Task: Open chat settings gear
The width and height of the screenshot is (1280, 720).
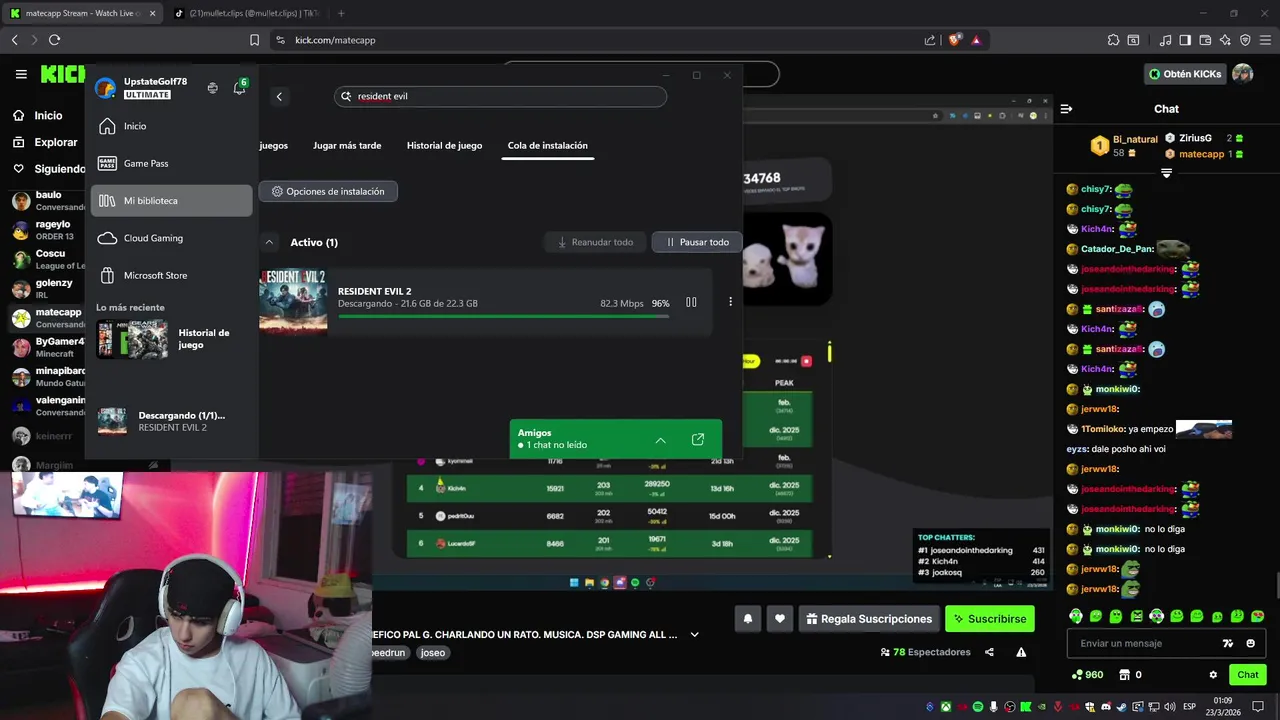Action: 1213,675
